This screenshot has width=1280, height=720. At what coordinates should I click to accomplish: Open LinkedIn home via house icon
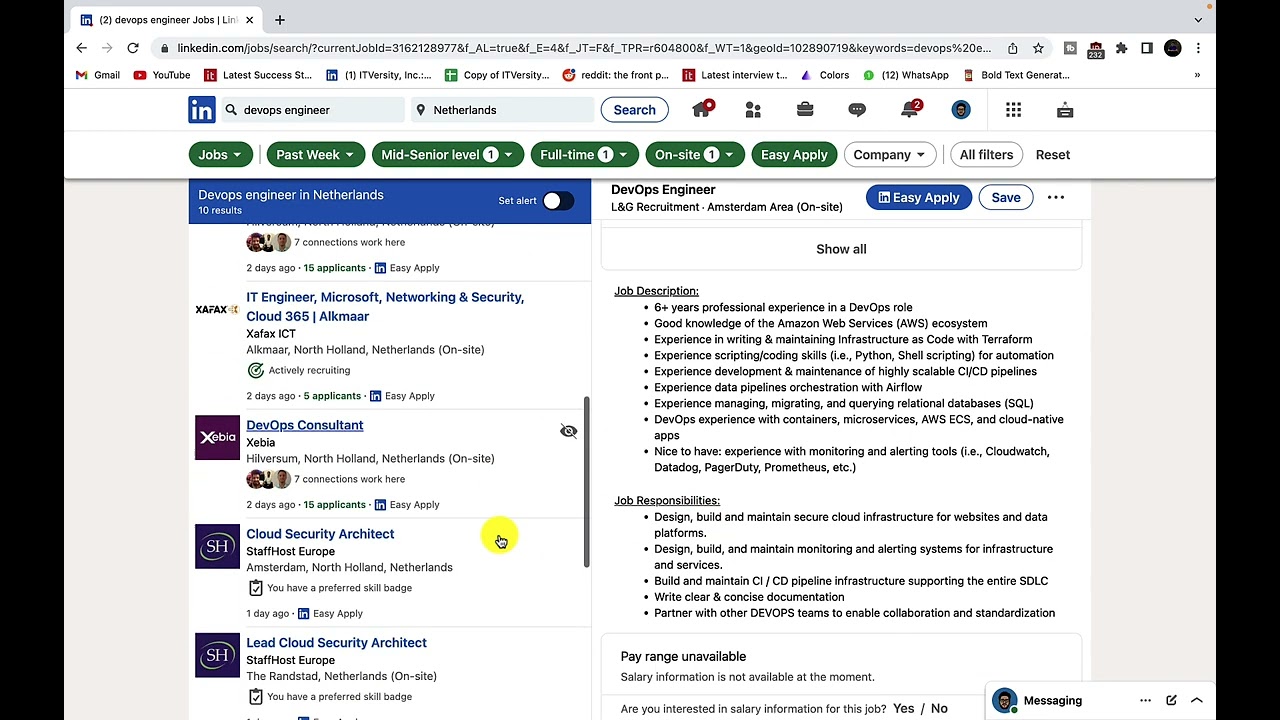[x=701, y=110]
